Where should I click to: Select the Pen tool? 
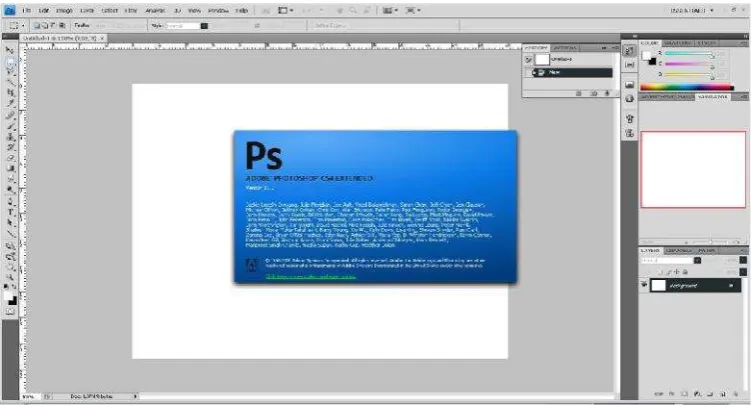pyautogui.click(x=10, y=201)
